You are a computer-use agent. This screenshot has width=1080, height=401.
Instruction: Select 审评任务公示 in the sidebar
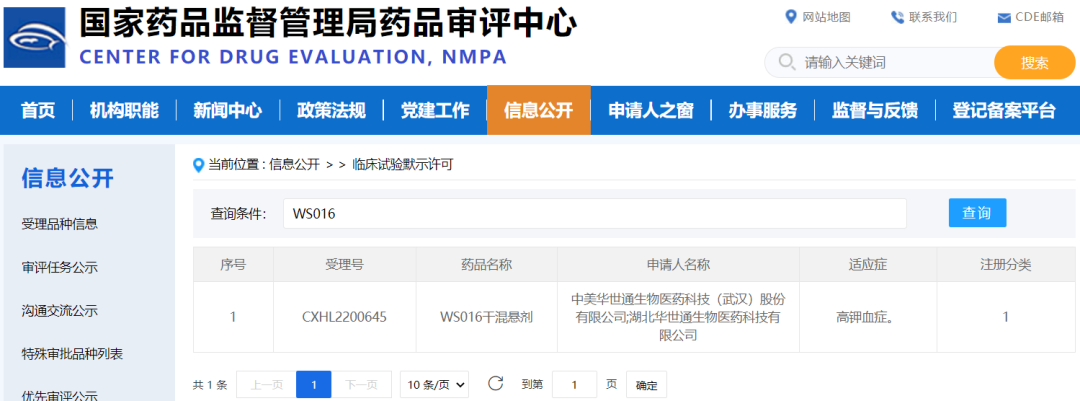pyautogui.click(x=60, y=267)
